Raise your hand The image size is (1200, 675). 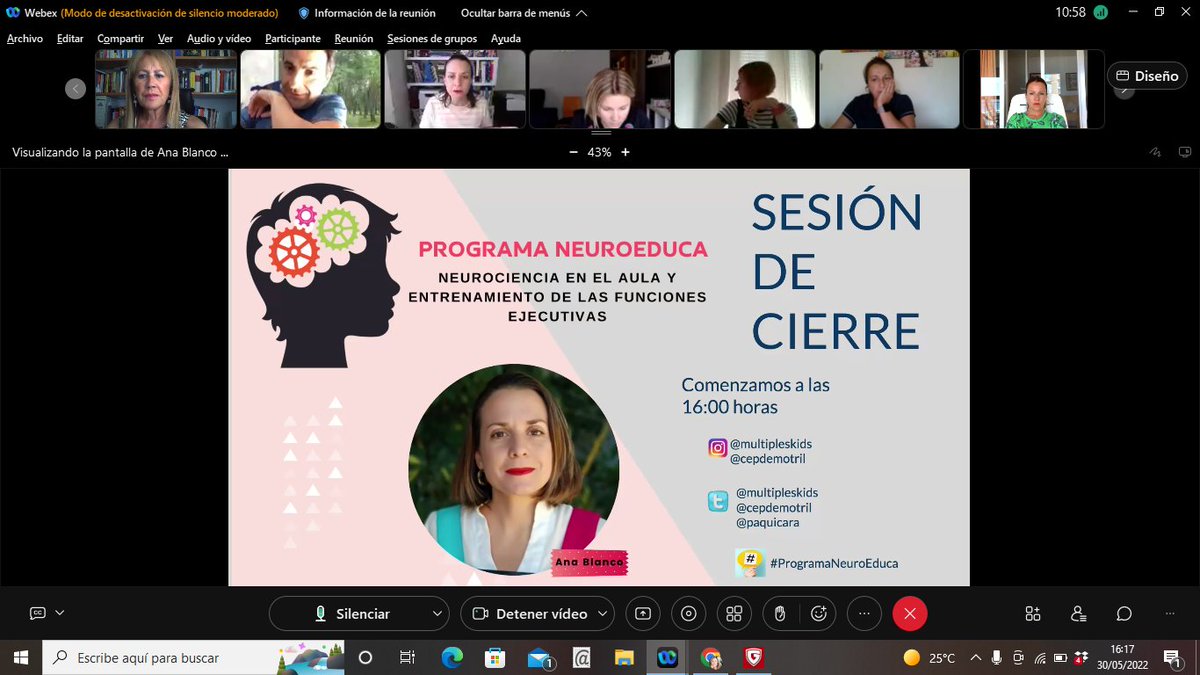pos(779,614)
